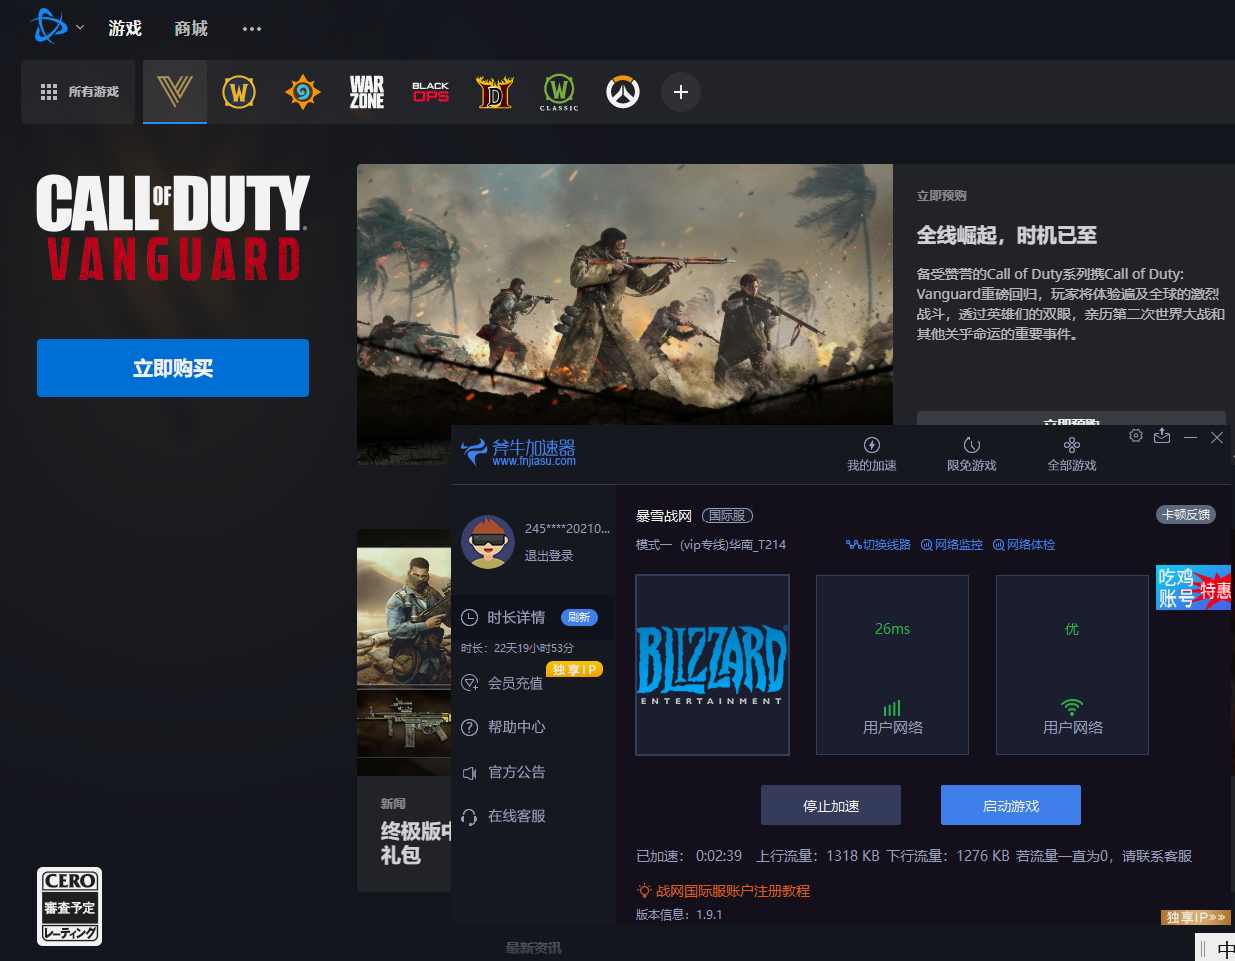Click the 暴雪战网 game title
Screen dimensions: 1235x961
click(664, 516)
